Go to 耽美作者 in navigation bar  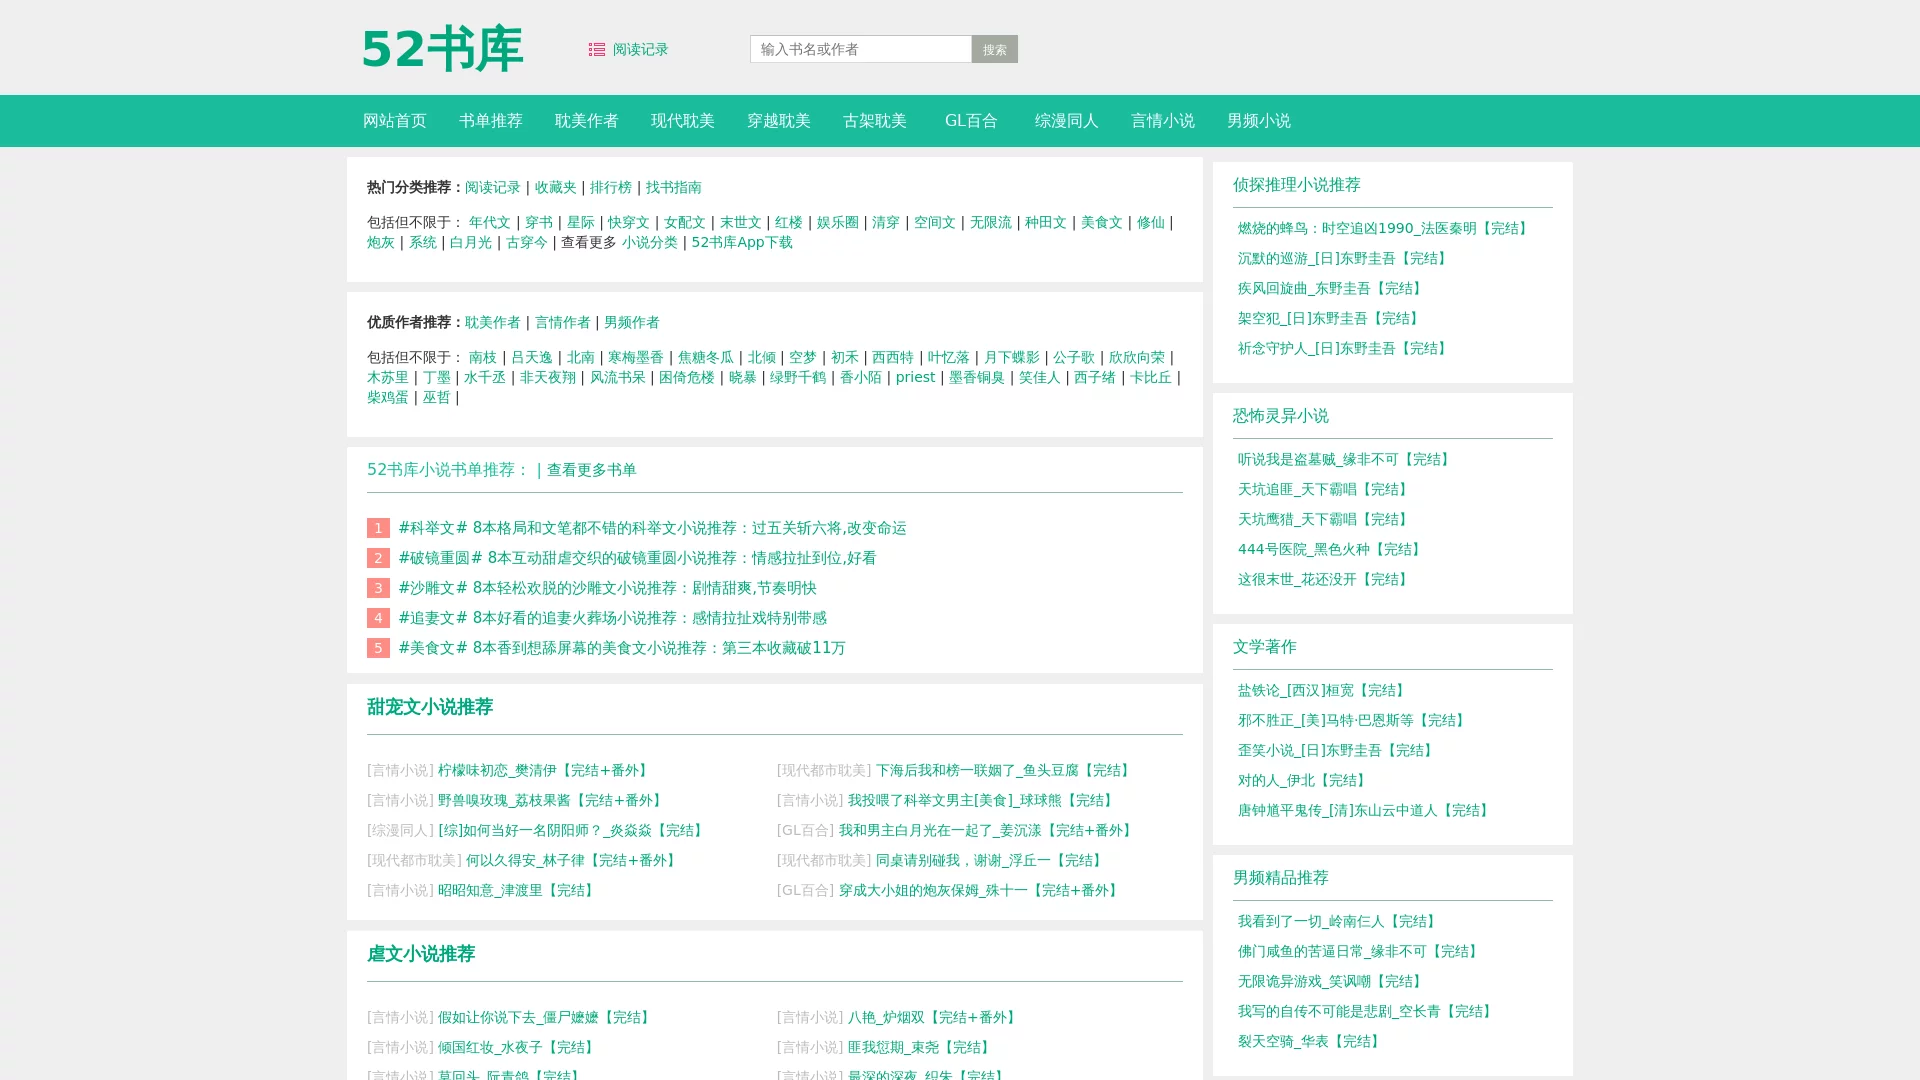tap(587, 121)
